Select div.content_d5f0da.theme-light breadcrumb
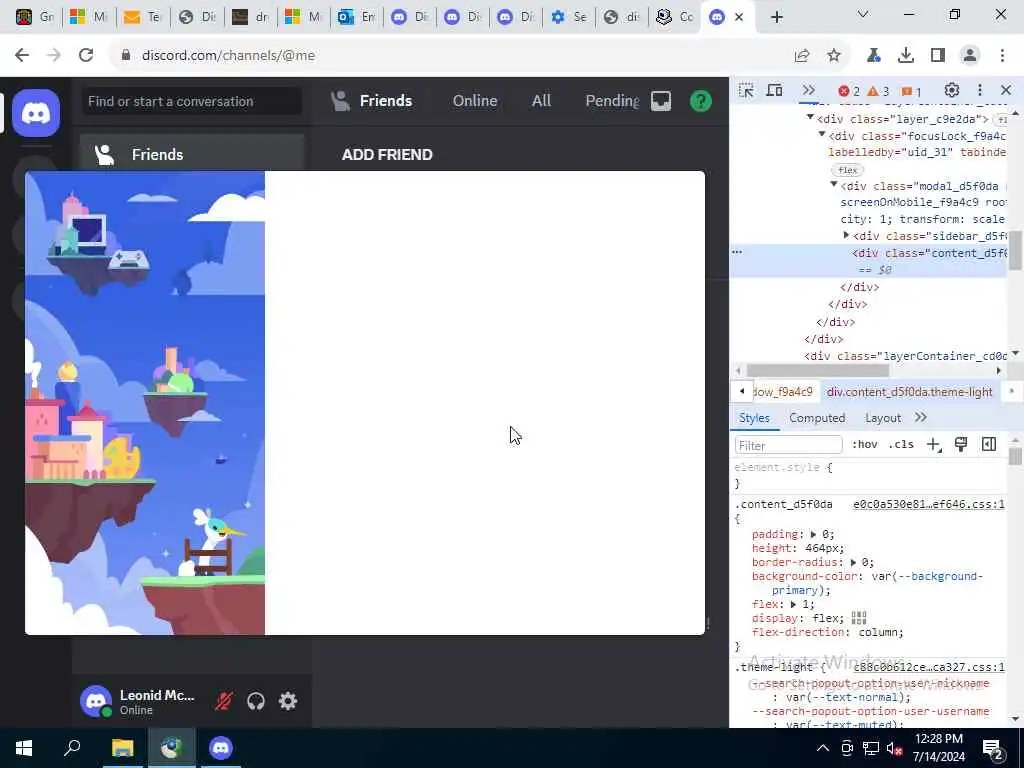This screenshot has width=1024, height=768. point(910,392)
